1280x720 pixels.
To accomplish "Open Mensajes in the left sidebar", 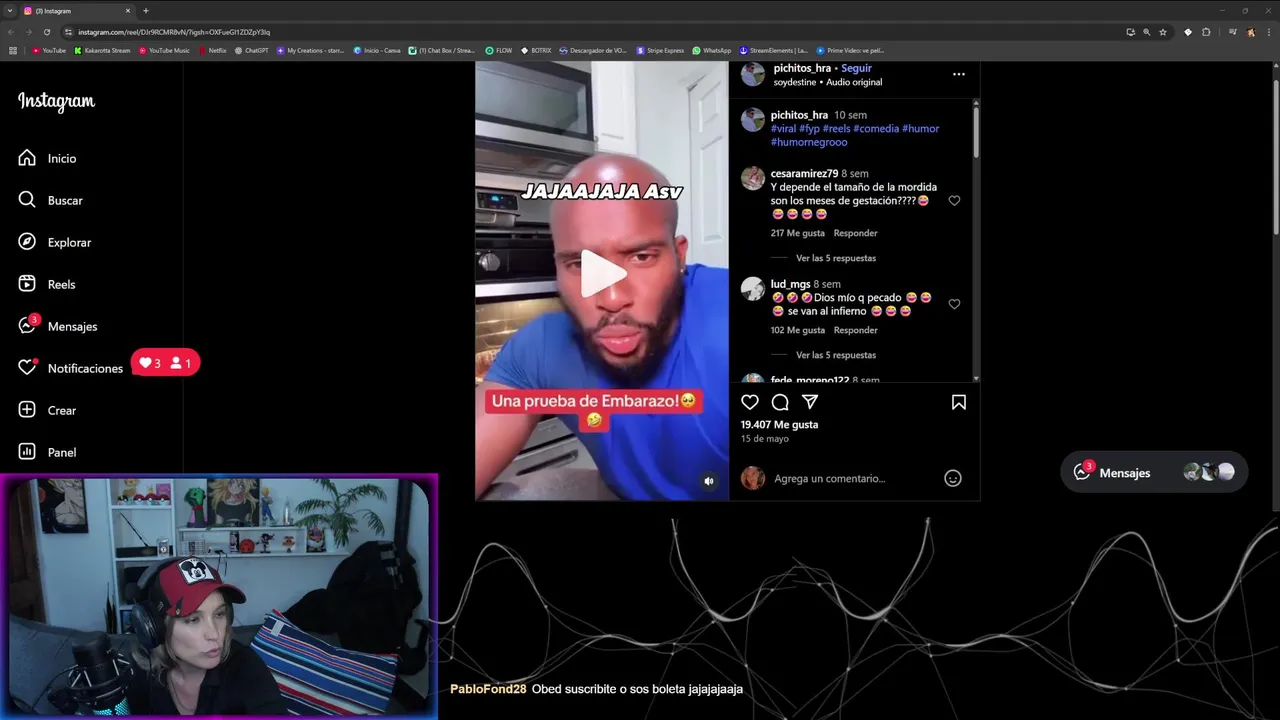I will pyautogui.click(x=58, y=326).
